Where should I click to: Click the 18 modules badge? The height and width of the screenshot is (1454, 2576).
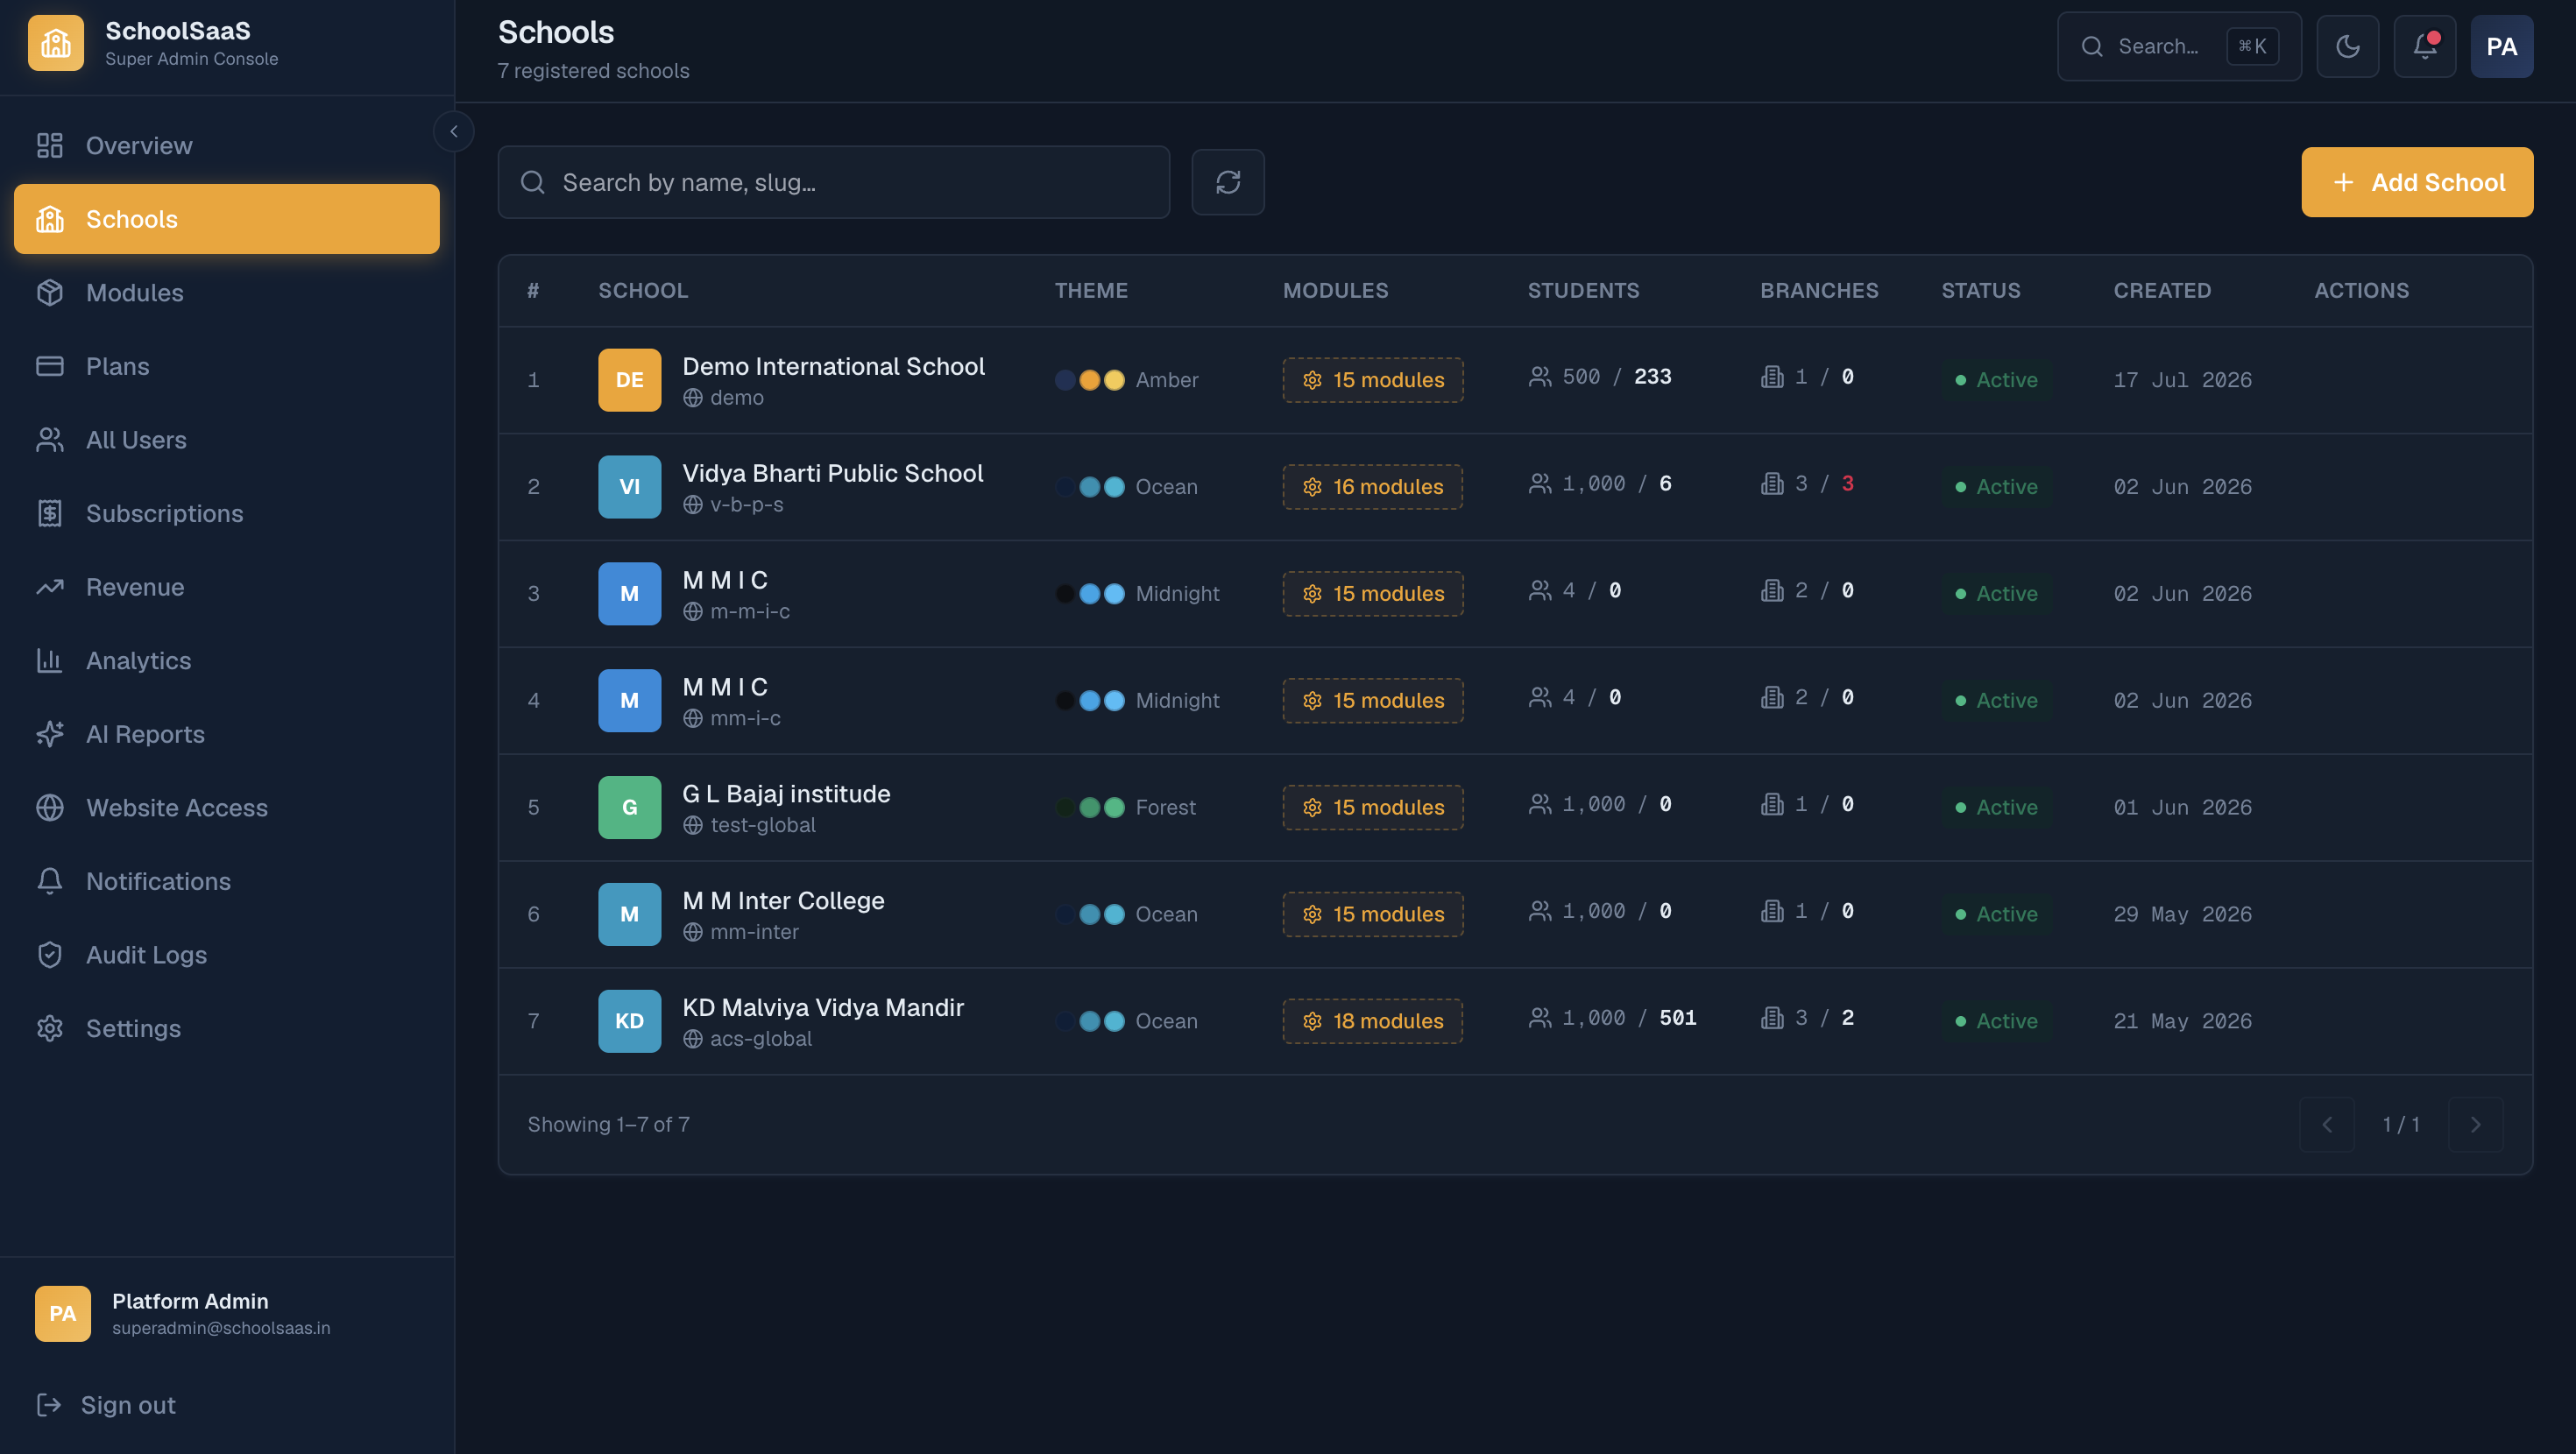coord(1373,1021)
